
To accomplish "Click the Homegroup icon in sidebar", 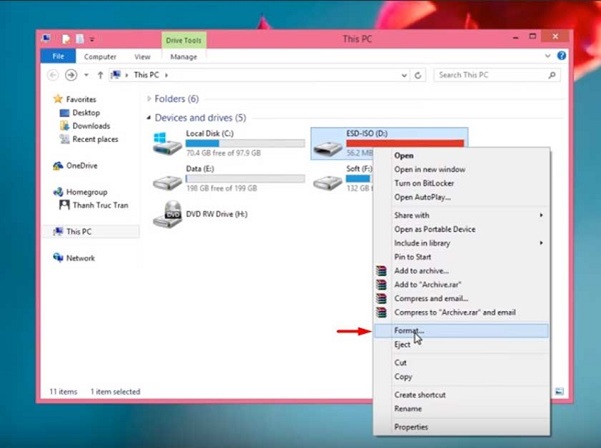I will tap(58, 192).
